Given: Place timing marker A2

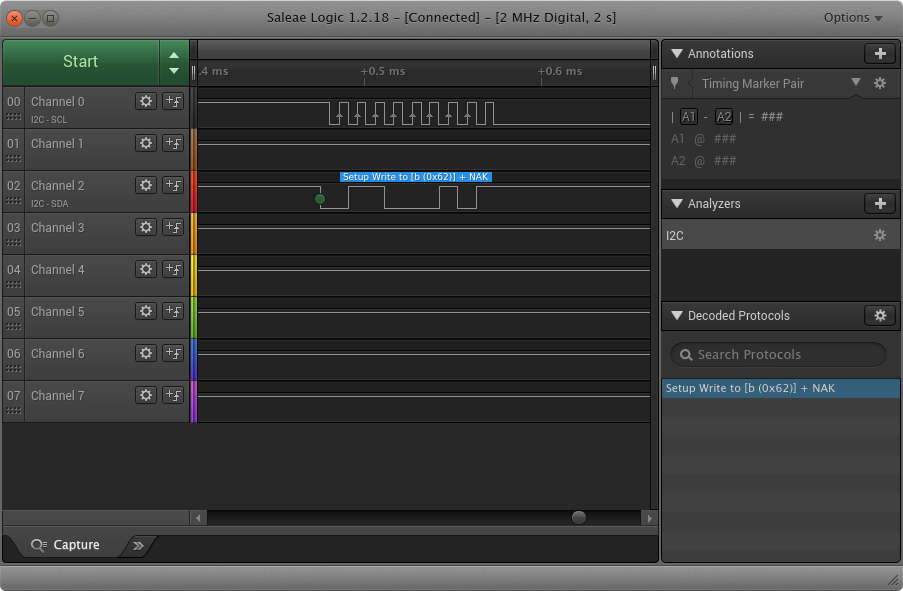Looking at the screenshot, I should (723, 117).
